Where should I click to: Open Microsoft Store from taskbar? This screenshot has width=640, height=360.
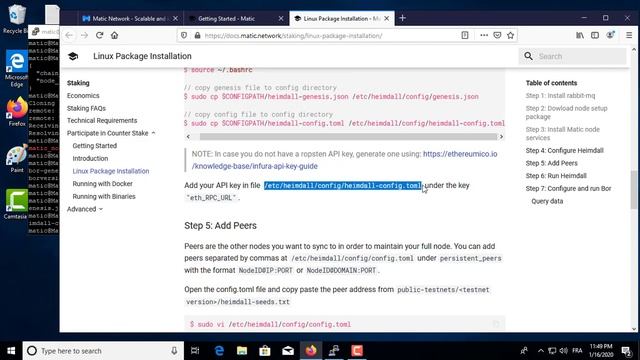click(265, 351)
